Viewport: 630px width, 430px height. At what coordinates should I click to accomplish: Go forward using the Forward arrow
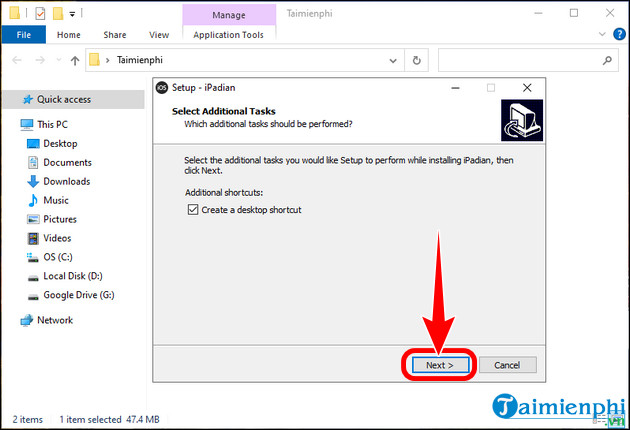coord(40,60)
